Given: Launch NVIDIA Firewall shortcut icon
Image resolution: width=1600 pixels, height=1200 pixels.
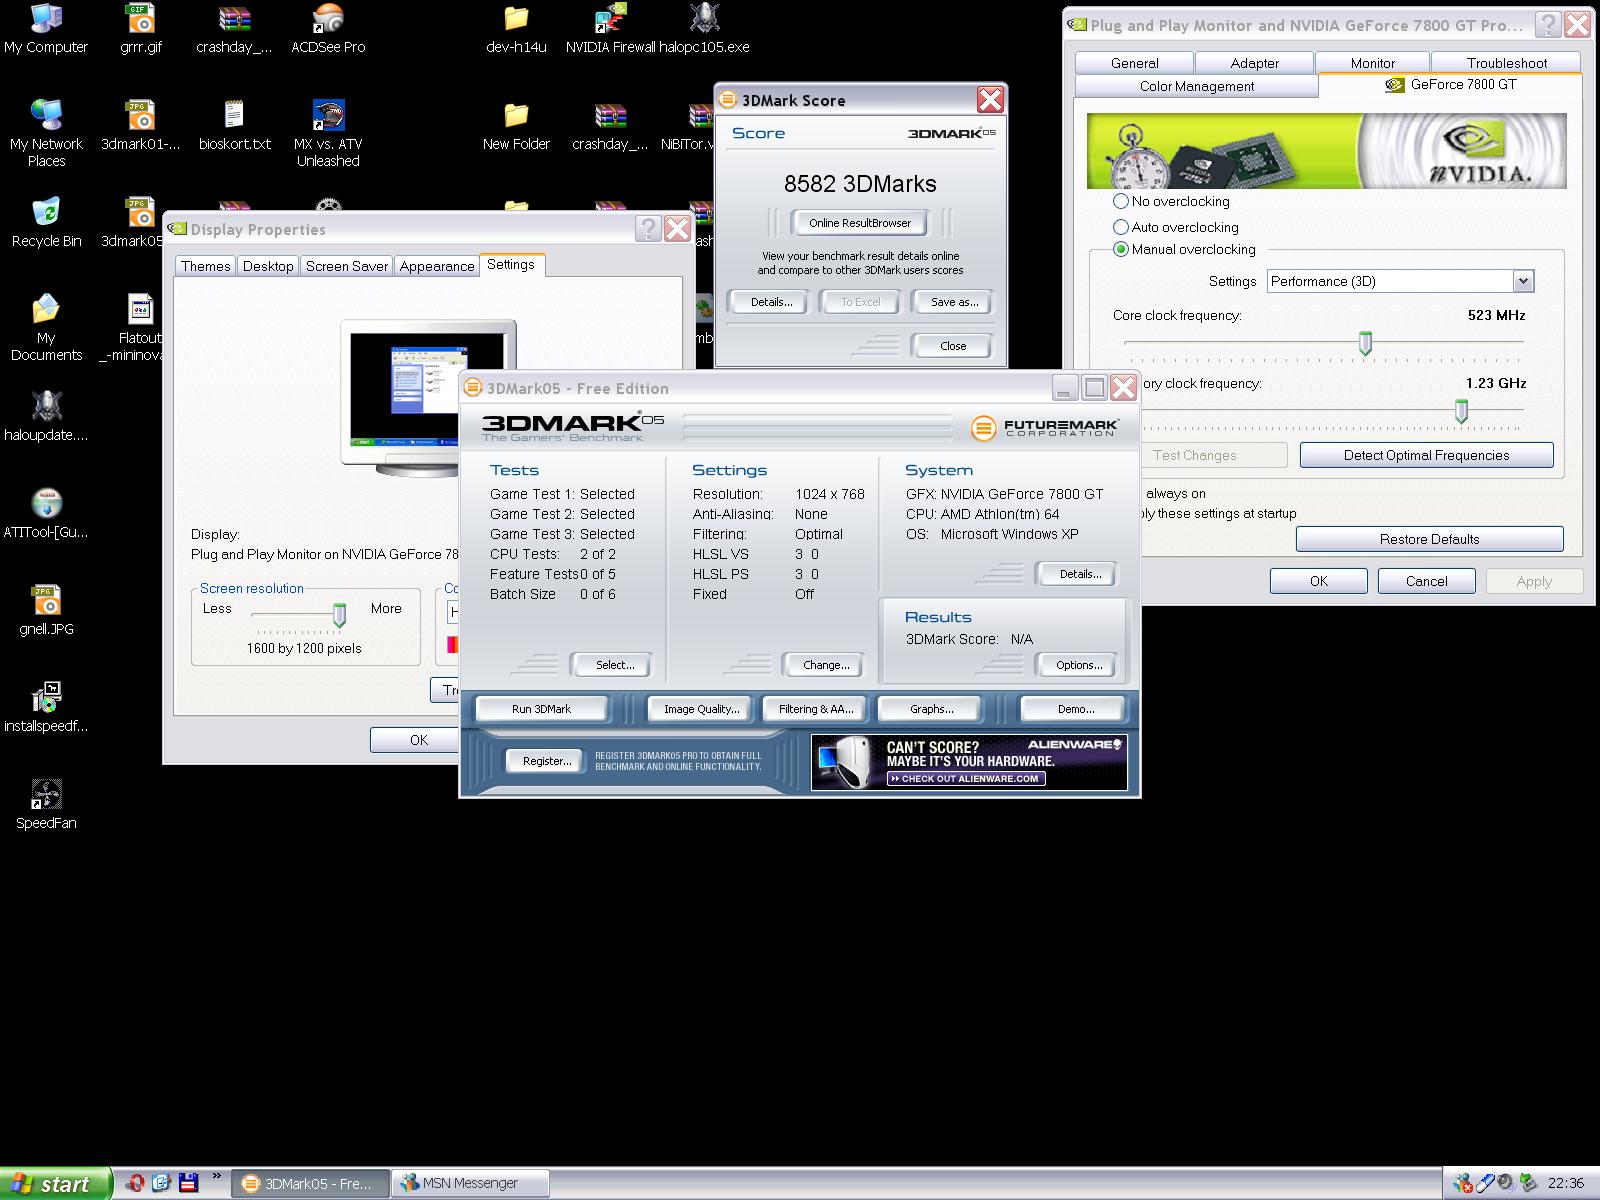Looking at the screenshot, I should [610, 29].
